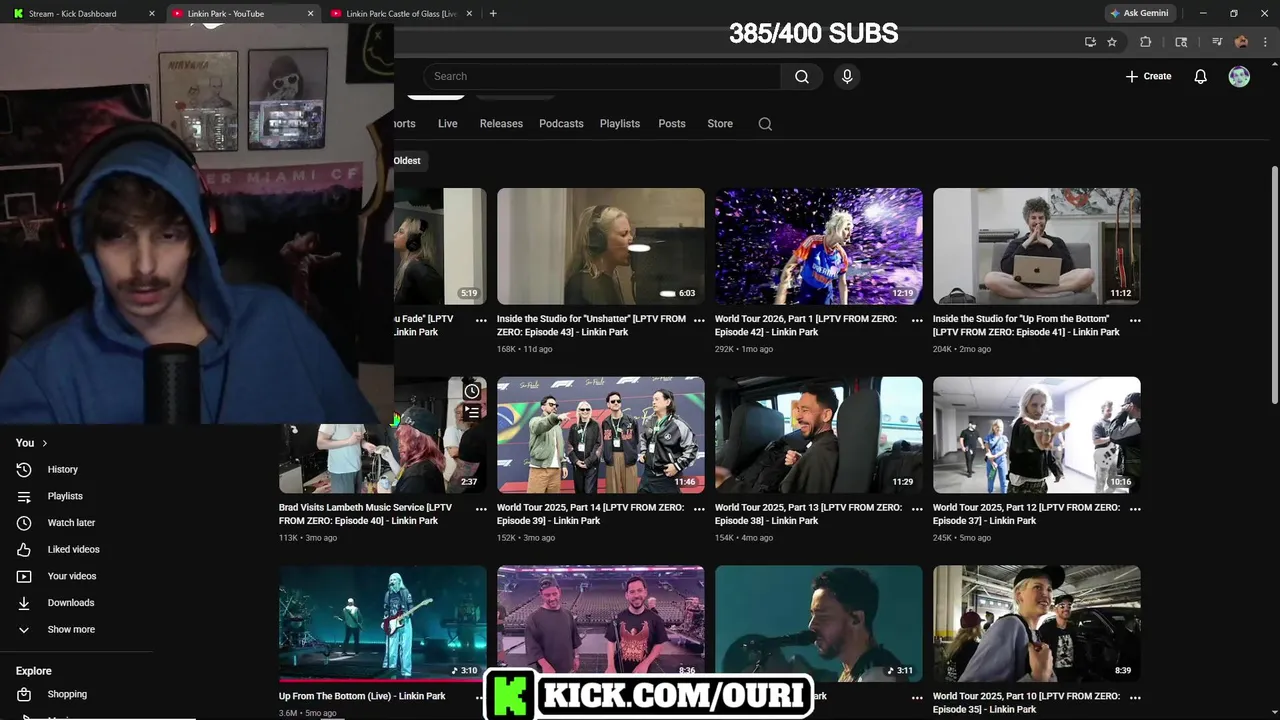Open browser media controls icon

pos(1217,42)
